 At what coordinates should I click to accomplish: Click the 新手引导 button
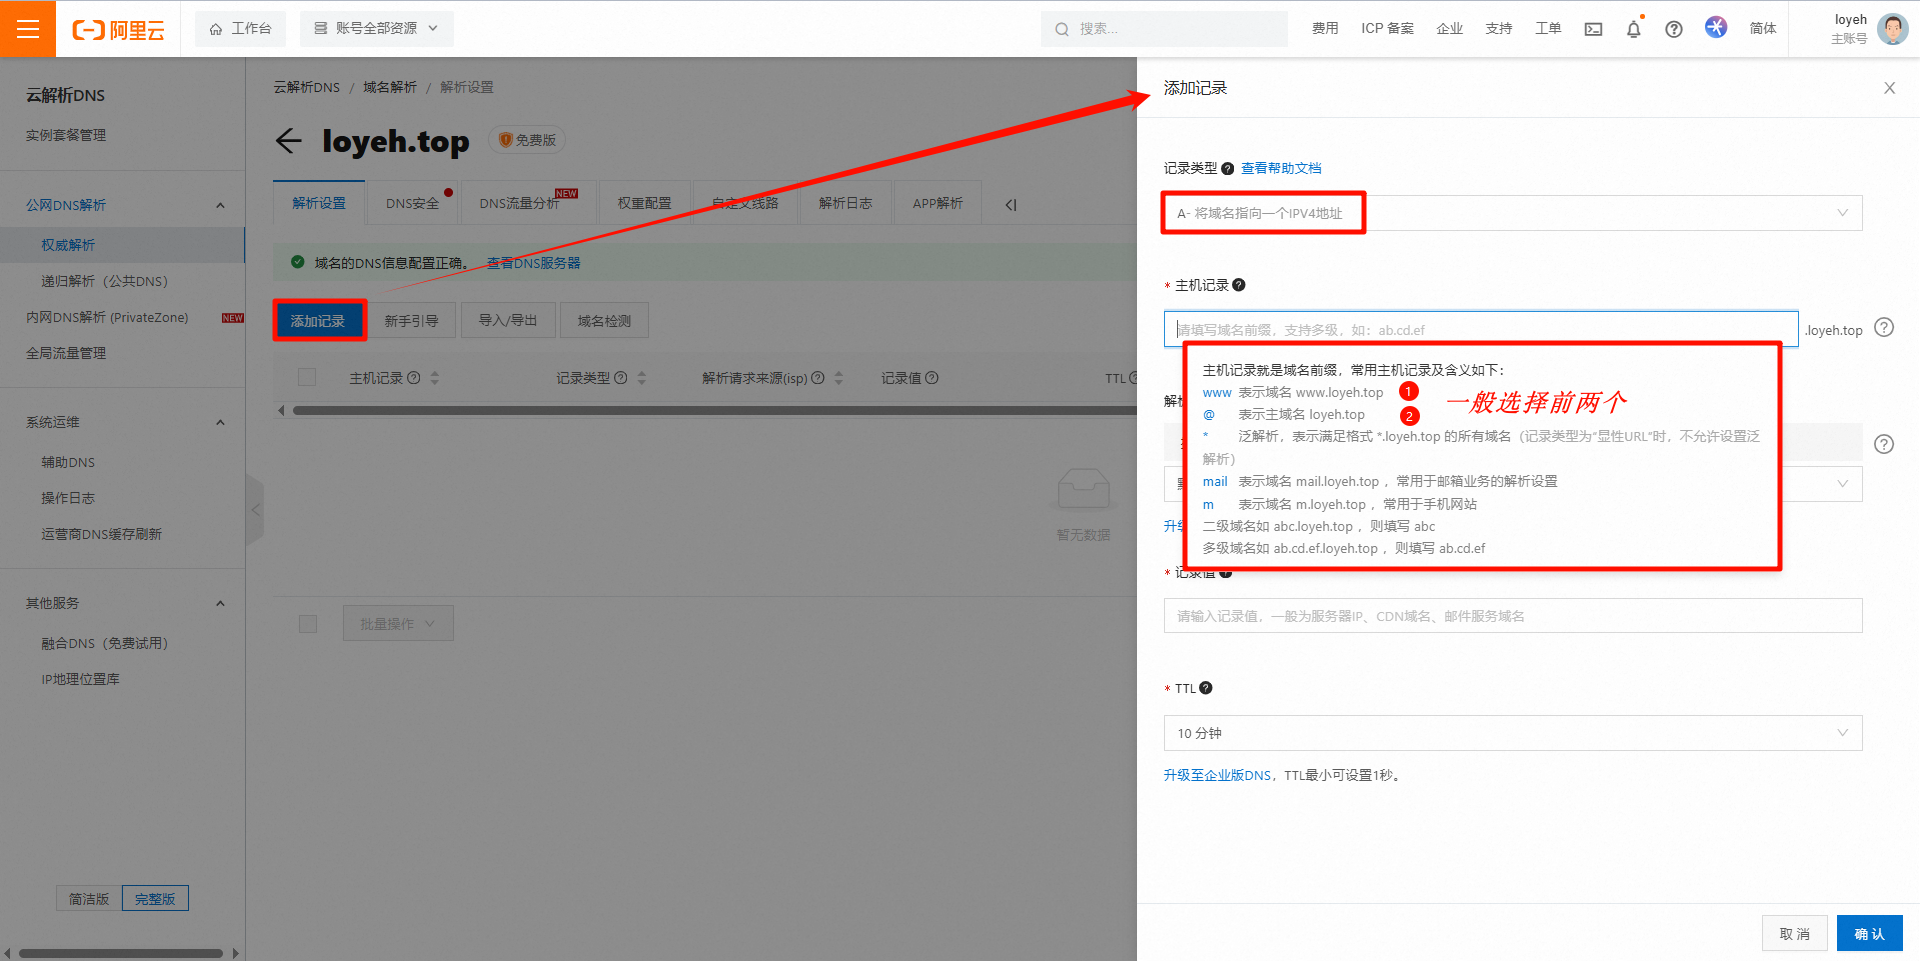(412, 321)
